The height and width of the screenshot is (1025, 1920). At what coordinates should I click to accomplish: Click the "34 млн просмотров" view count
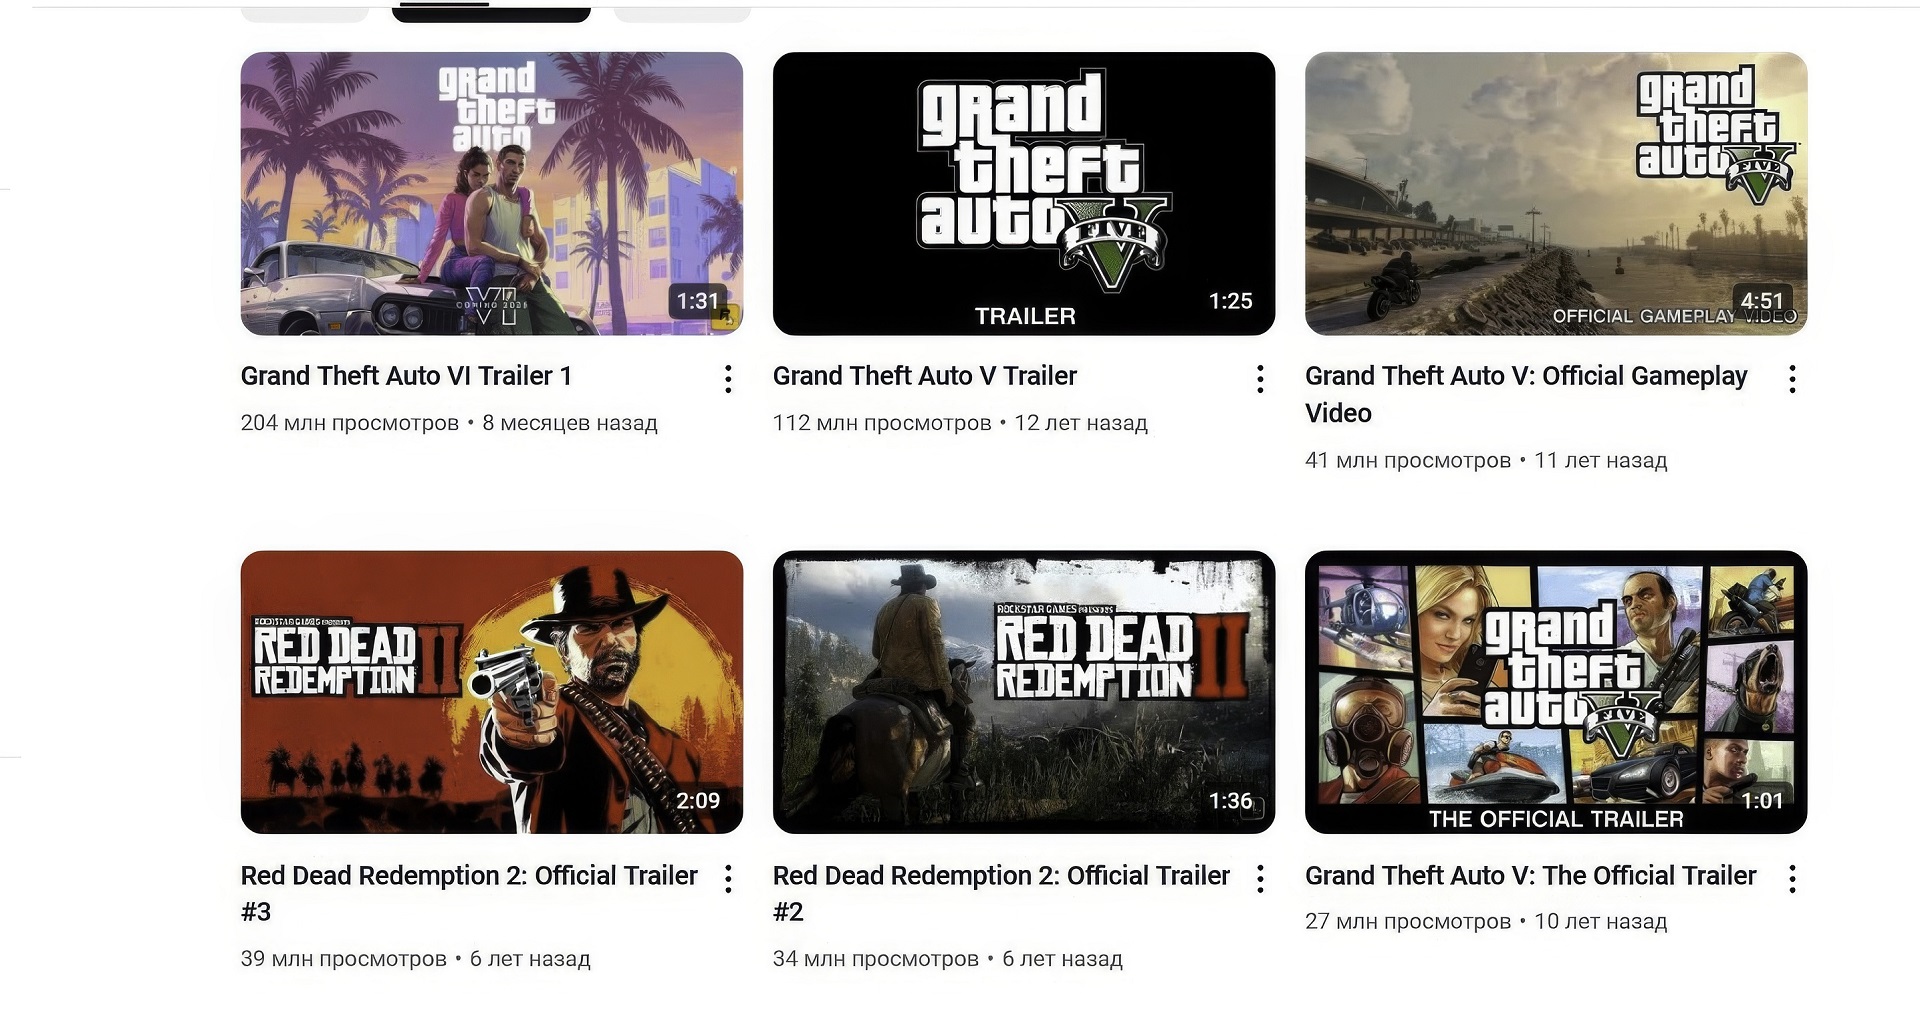point(876,959)
